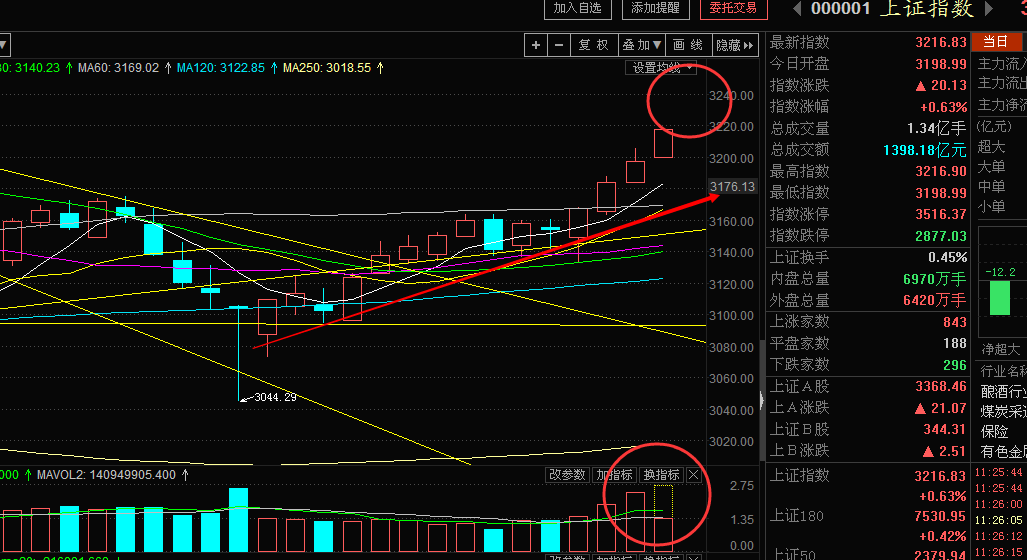Close the volume indicator panel
The image size is (1027, 560).
[694, 475]
